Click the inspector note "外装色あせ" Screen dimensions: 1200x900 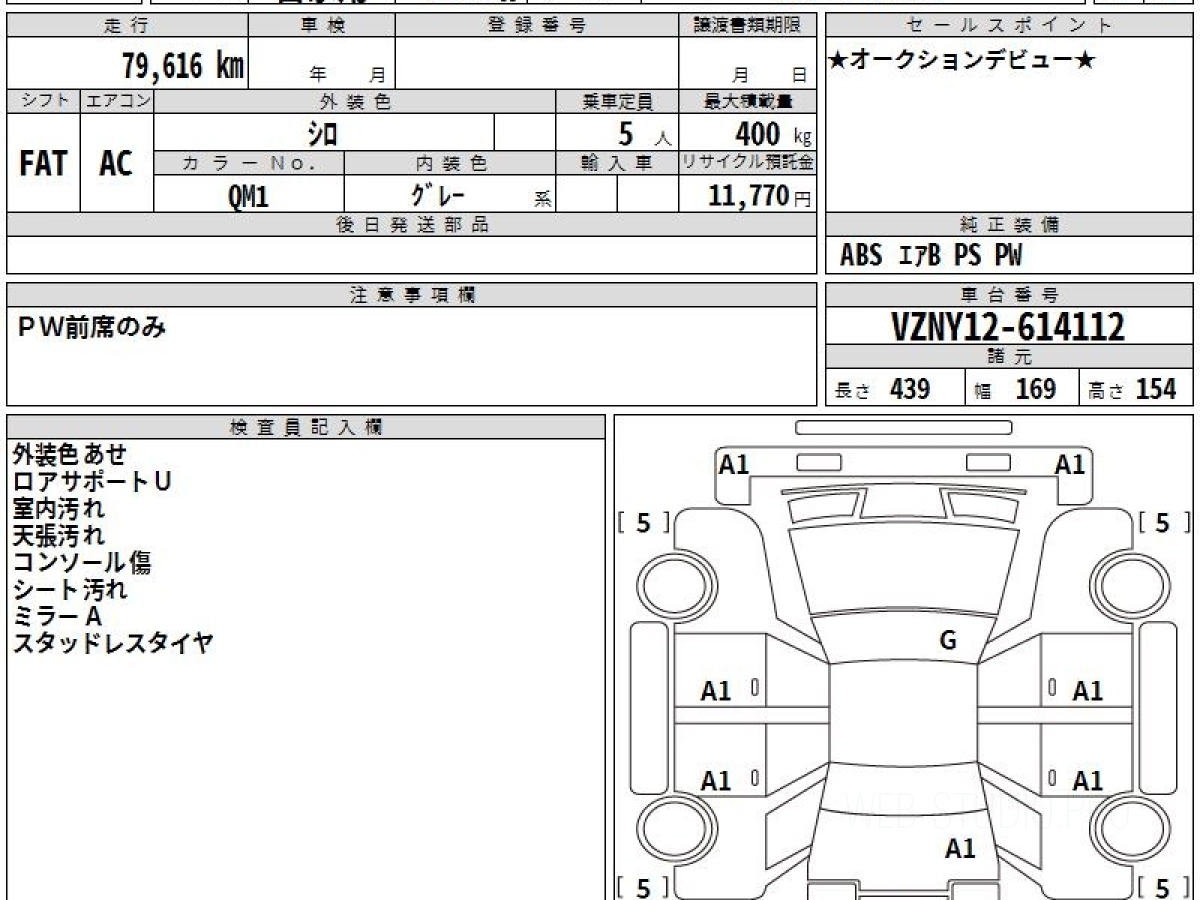click(x=70, y=455)
